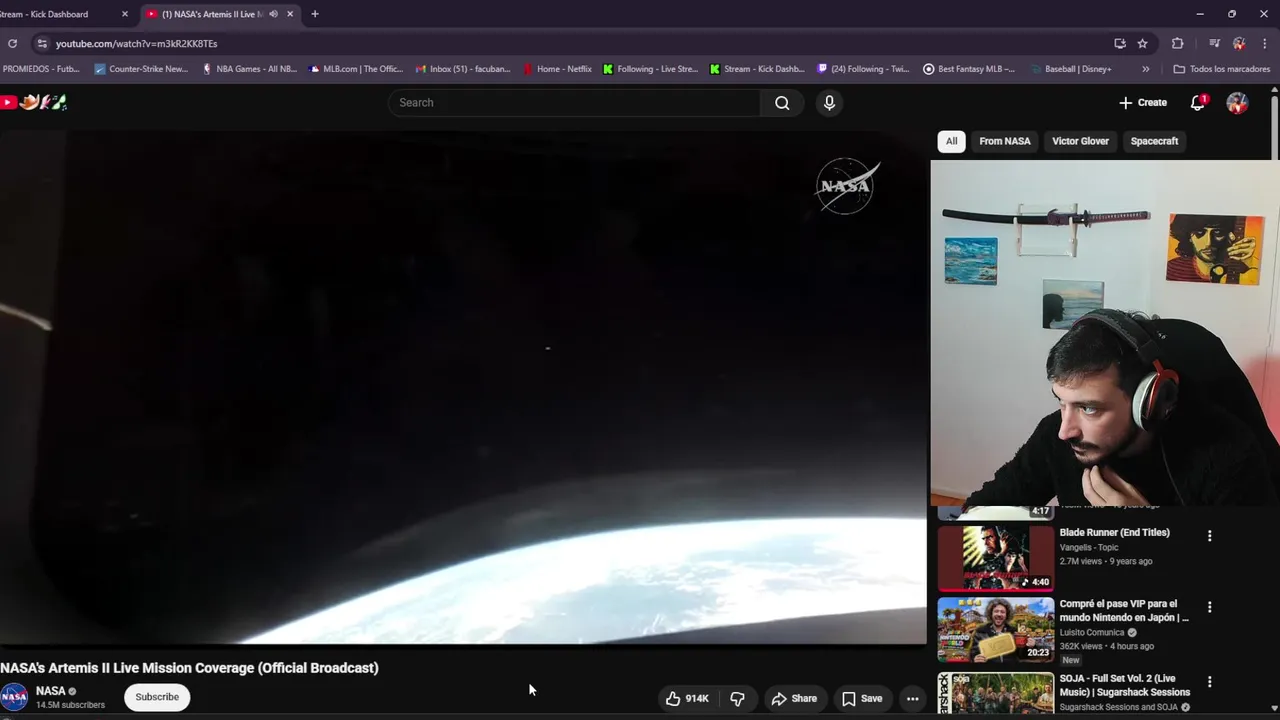Save the video to a playlist
1280x720 pixels.
[861, 698]
